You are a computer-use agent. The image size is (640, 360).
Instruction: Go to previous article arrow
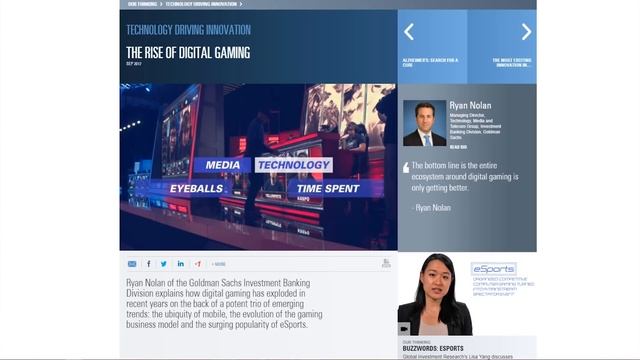409,32
